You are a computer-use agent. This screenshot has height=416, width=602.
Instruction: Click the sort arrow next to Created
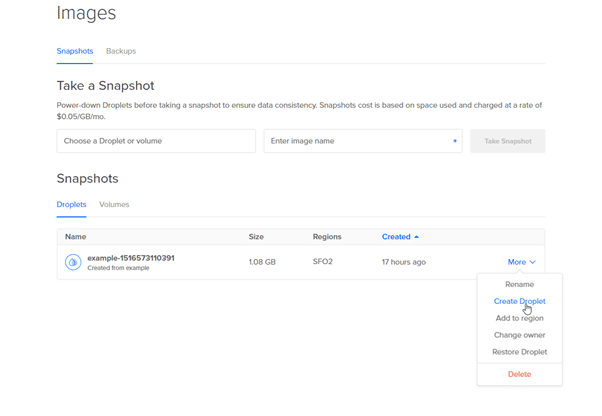click(x=417, y=237)
